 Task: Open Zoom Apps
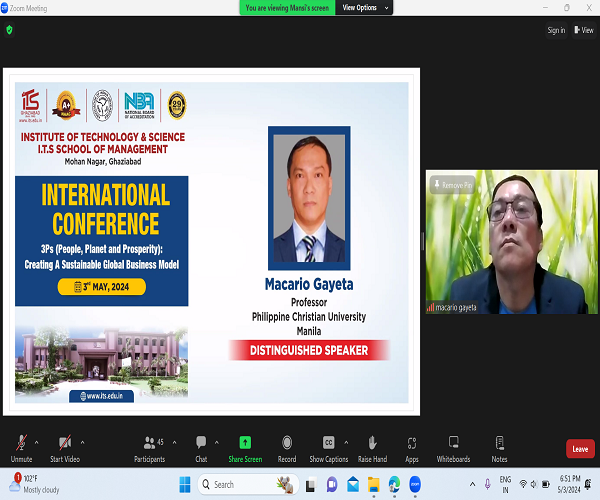tap(412, 449)
